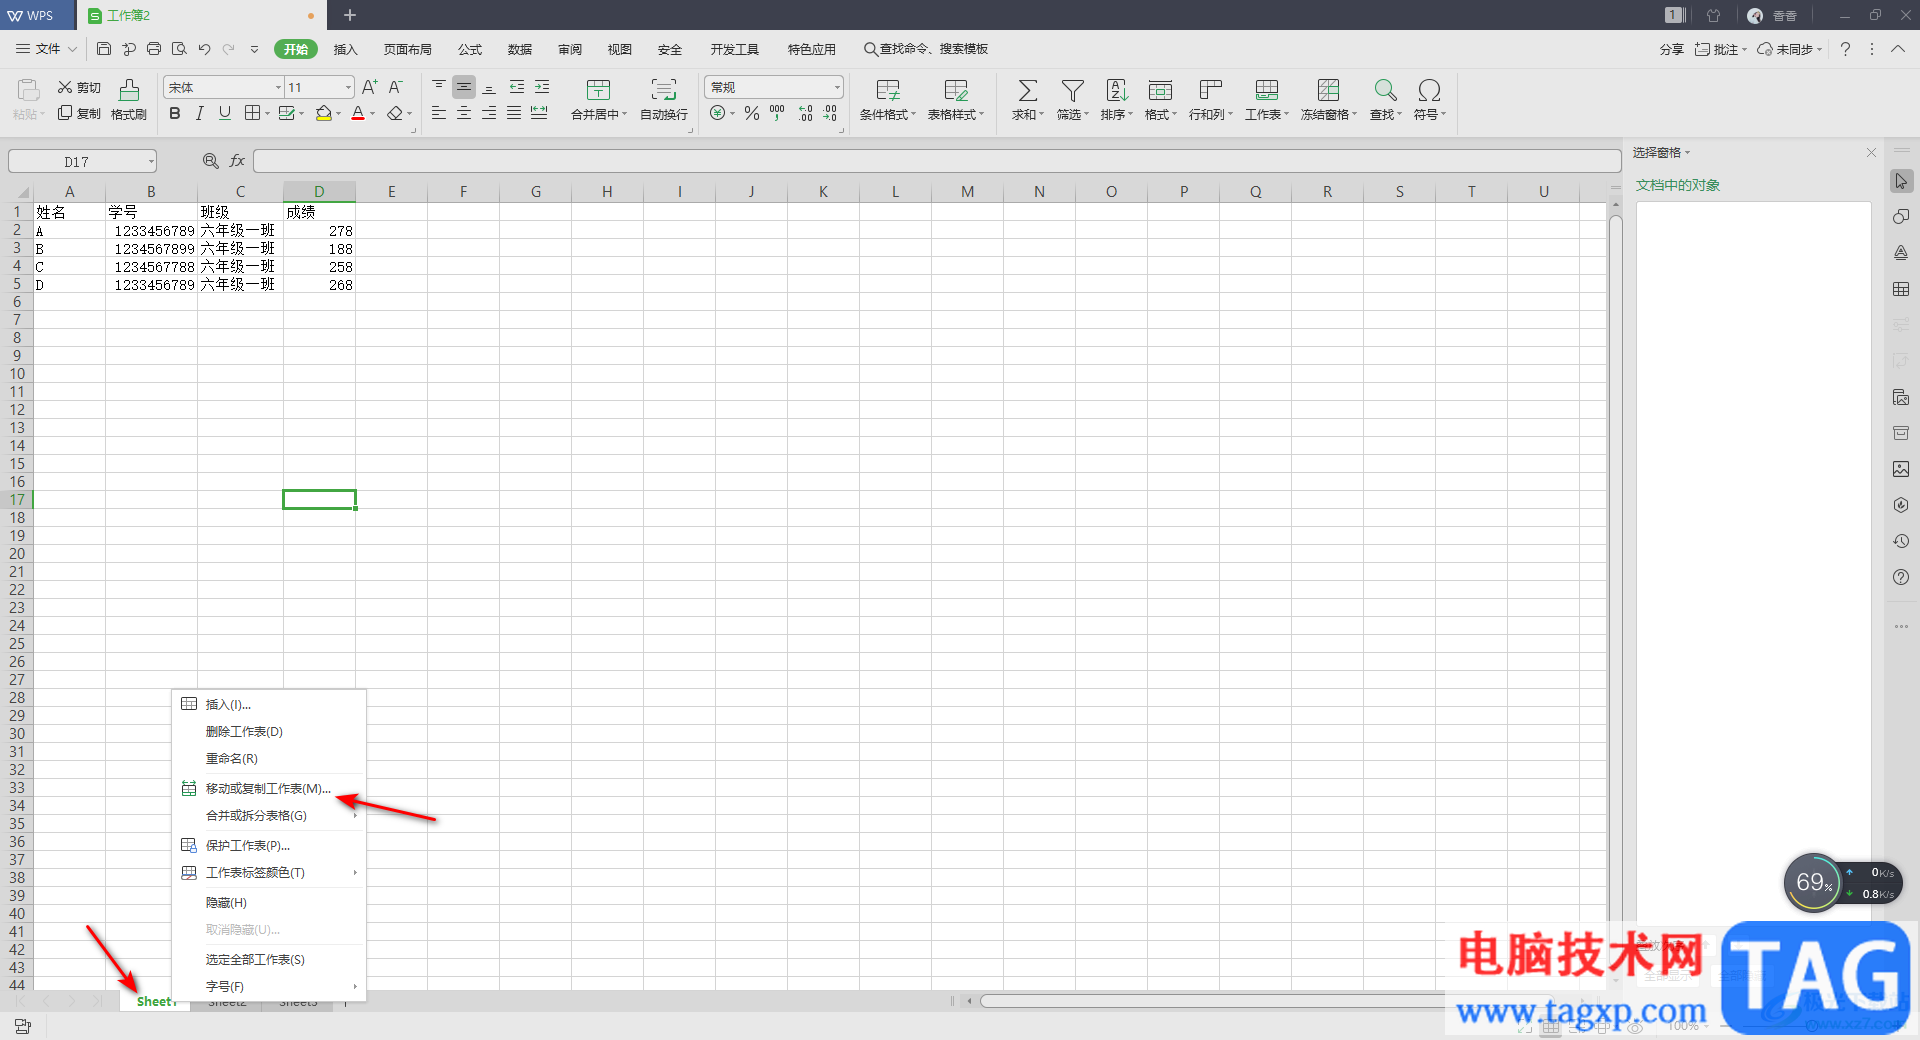Choose Rename (重命名) in context menu
The image size is (1920, 1040).
point(268,759)
